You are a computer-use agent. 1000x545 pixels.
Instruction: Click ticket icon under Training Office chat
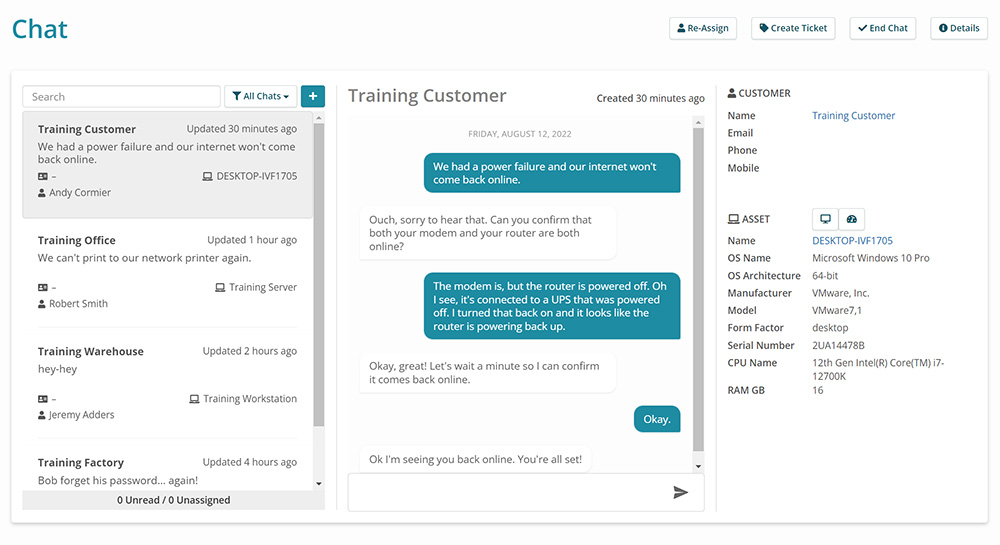(x=43, y=287)
